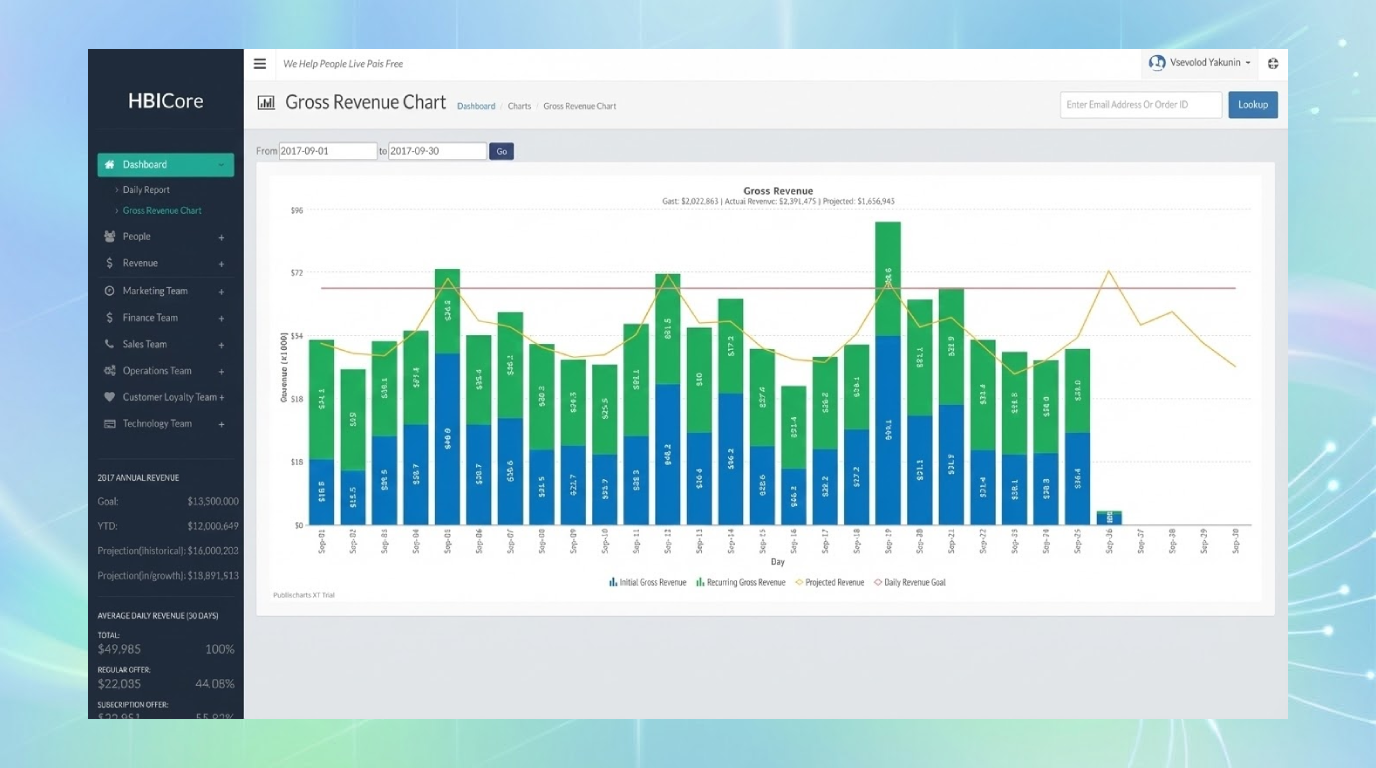Image resolution: width=1376 pixels, height=768 pixels.
Task: Click the People group icon in sidebar
Action: click(110, 237)
